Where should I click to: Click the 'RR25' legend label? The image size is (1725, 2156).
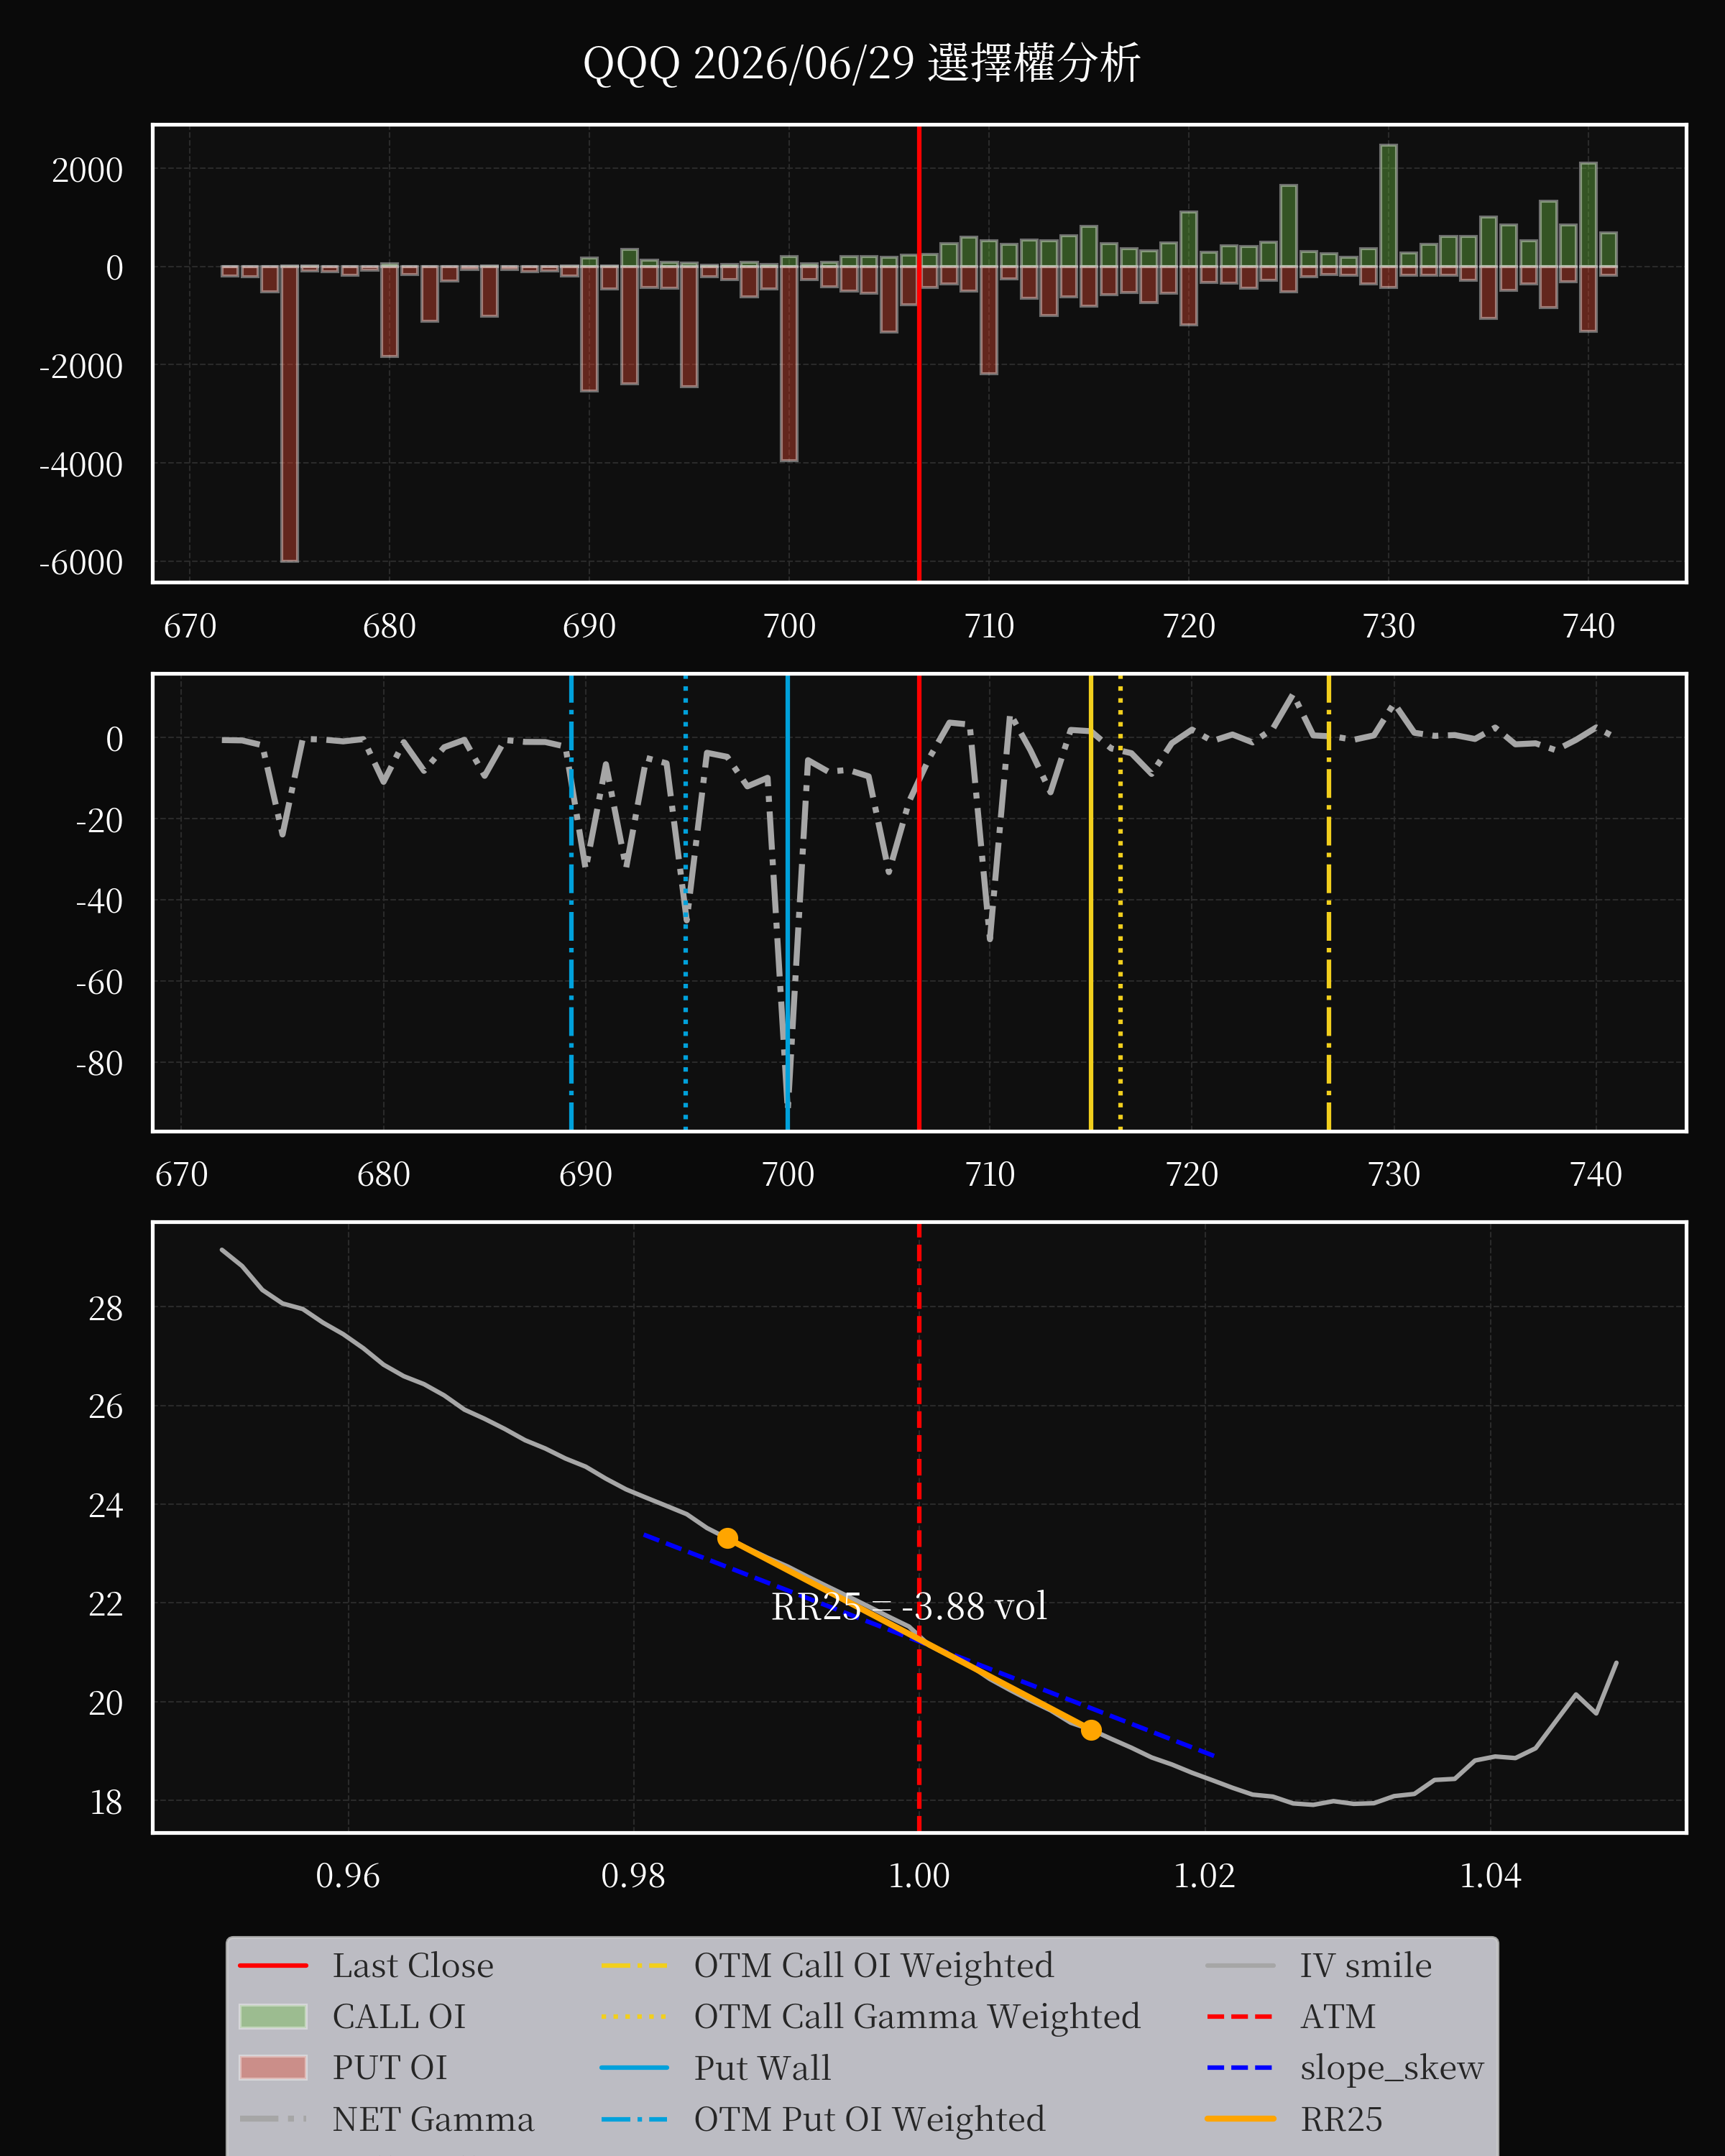tap(1341, 2119)
